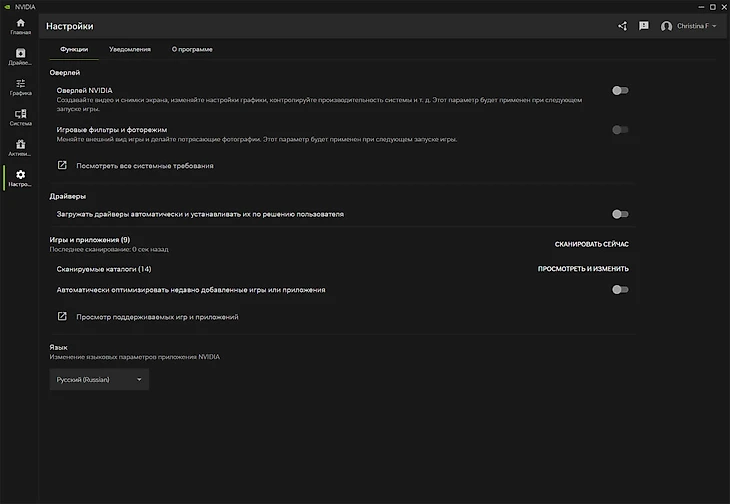The height and width of the screenshot is (504, 730).
Task: Toggle the Оверлей NVIDIA switch
Action: (620, 90)
